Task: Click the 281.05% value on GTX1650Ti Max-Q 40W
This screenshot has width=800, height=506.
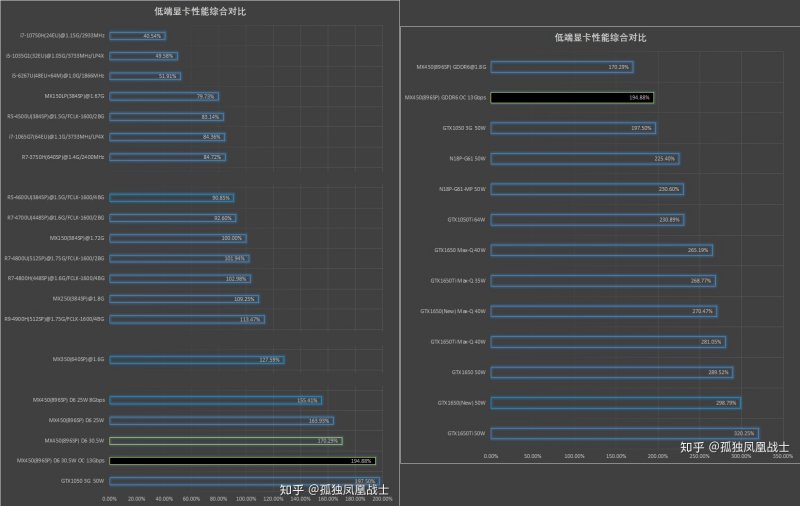Action: coord(711,342)
